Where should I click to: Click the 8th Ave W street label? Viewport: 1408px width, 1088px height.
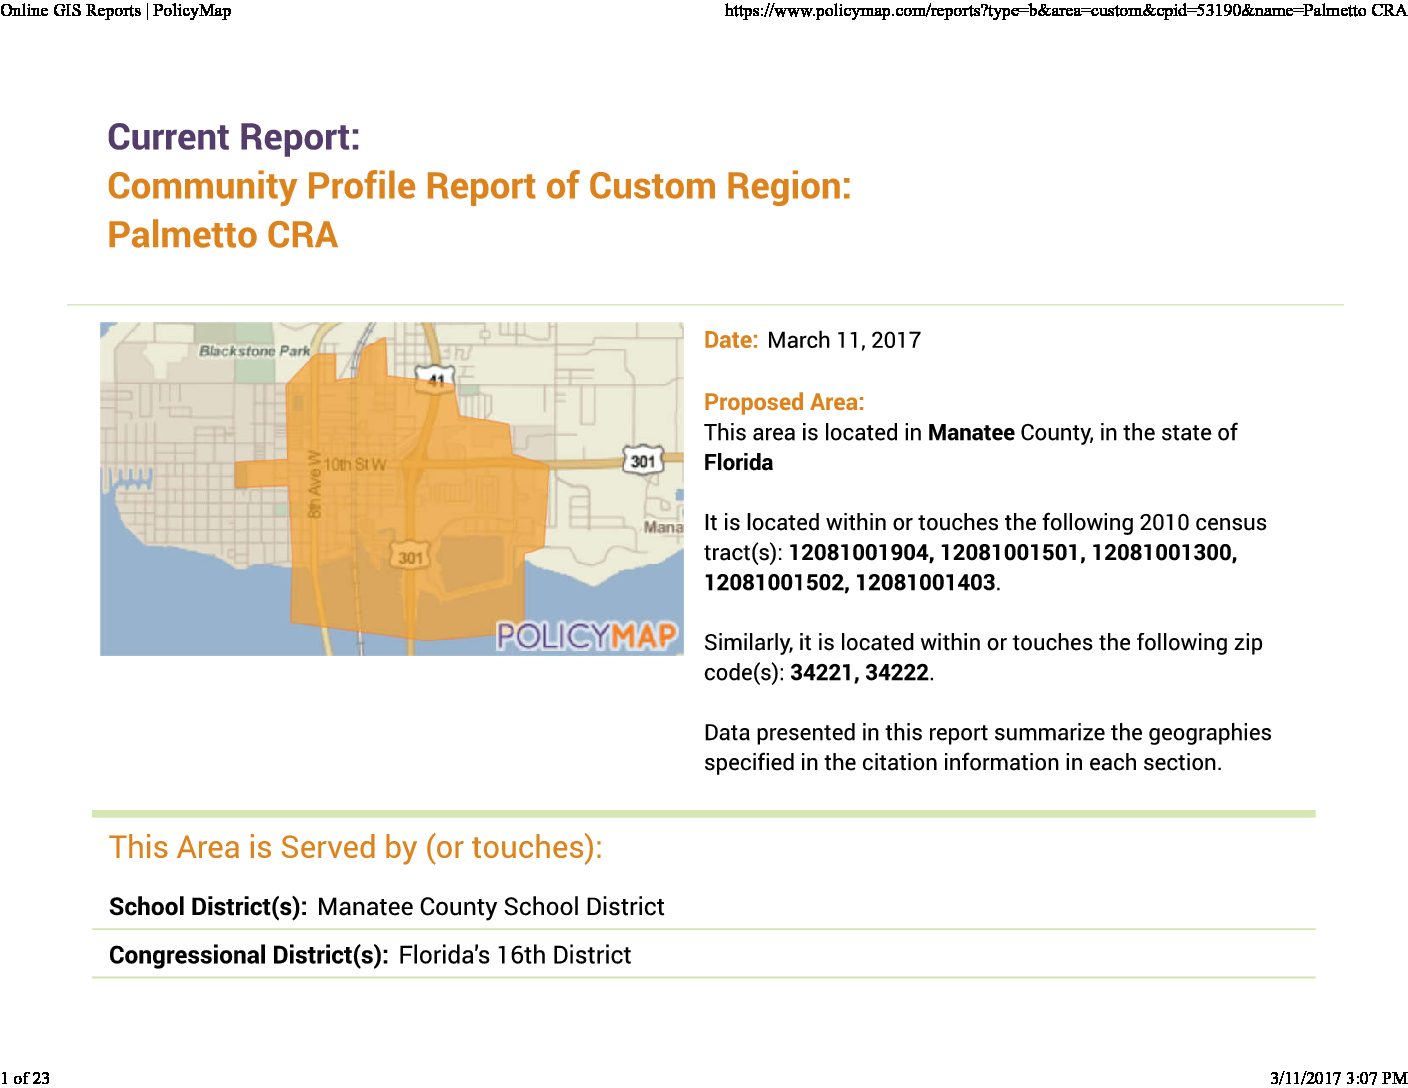[315, 484]
